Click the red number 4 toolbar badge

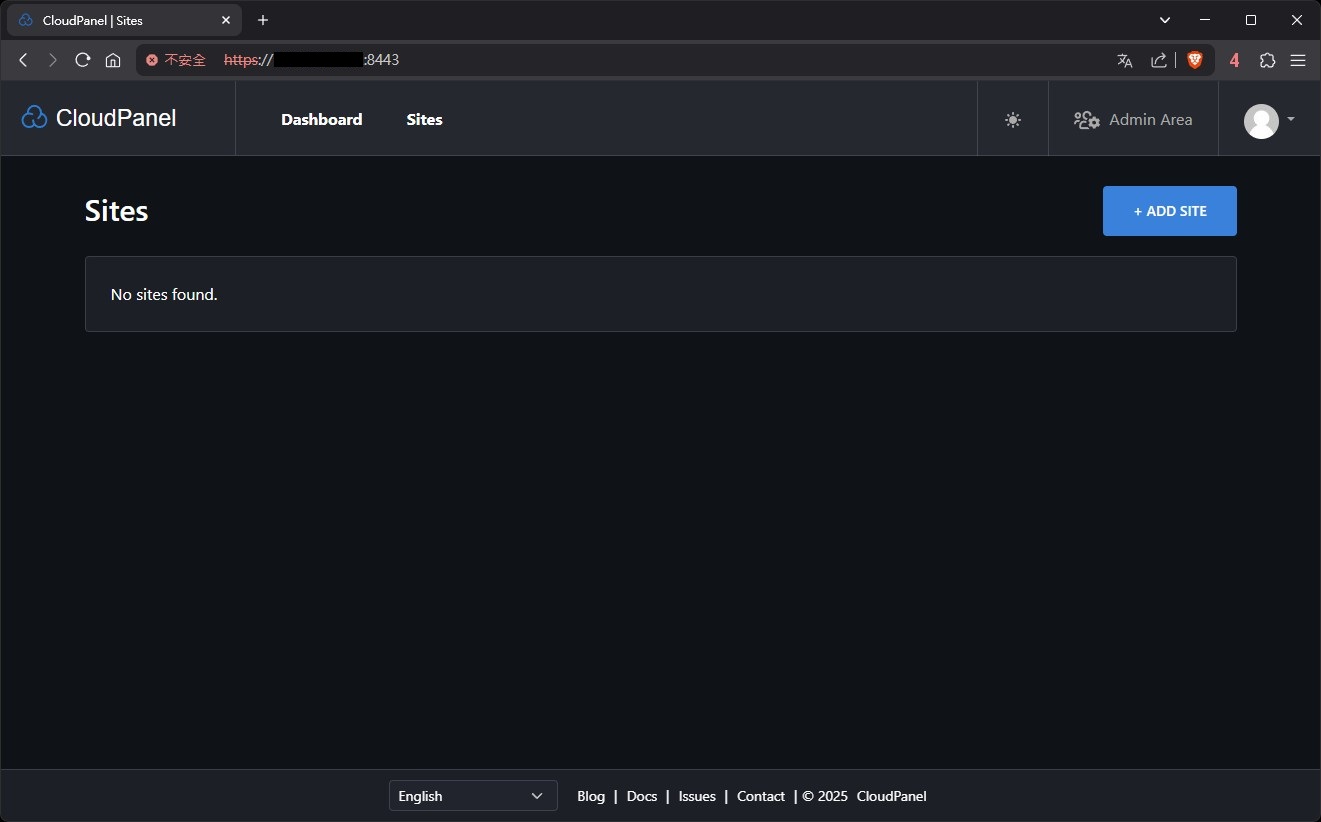1235,60
